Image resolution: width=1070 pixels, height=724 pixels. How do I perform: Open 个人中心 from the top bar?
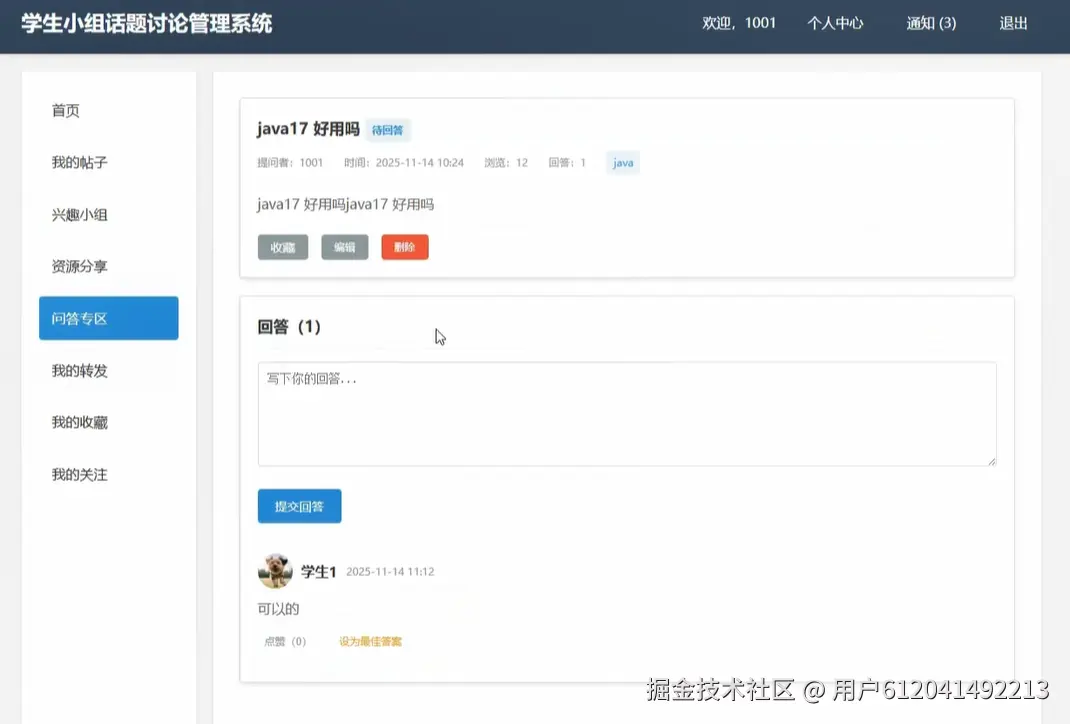pos(836,22)
